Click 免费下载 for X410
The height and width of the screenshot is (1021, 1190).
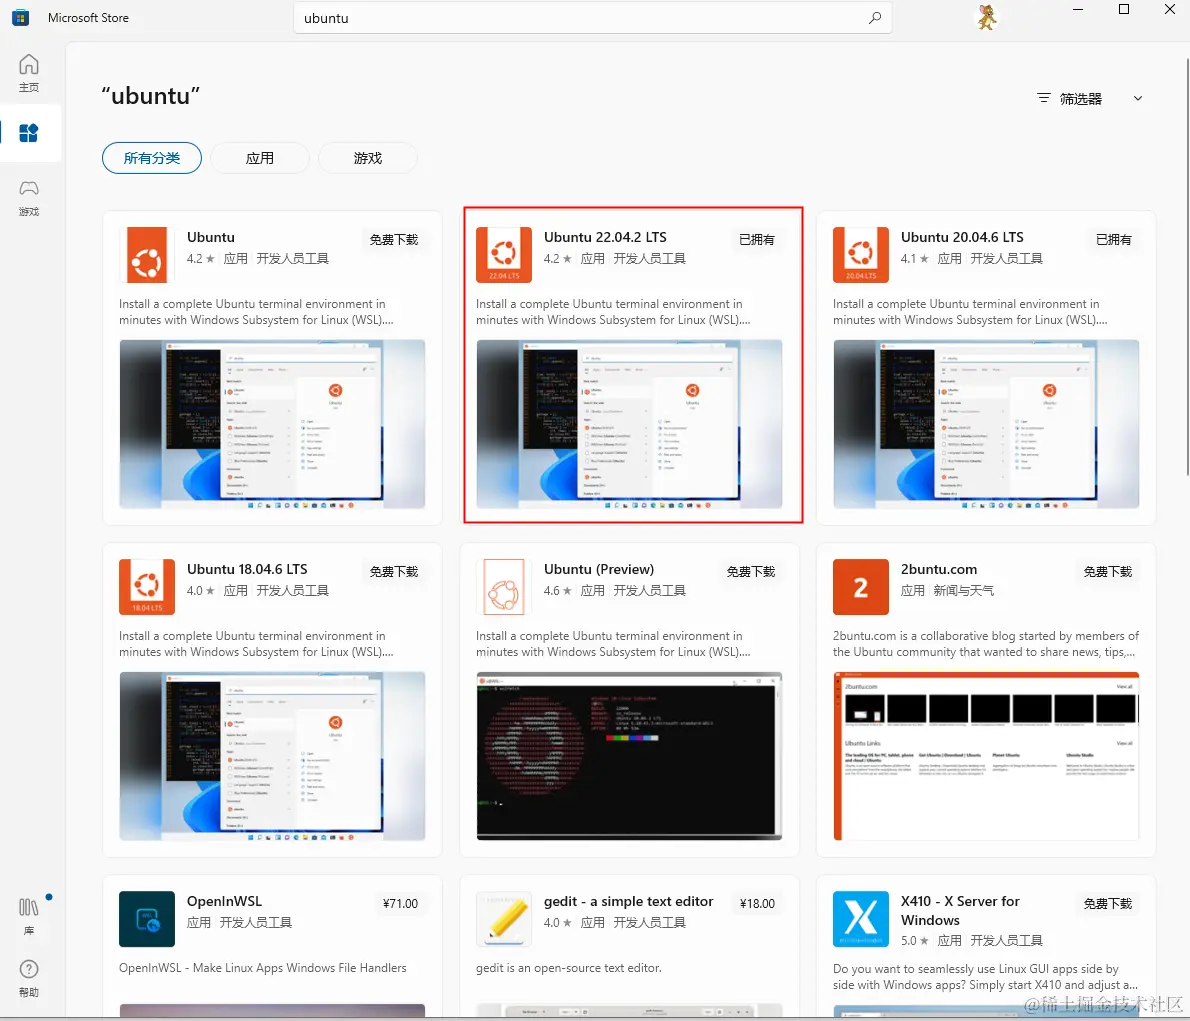click(x=1107, y=903)
